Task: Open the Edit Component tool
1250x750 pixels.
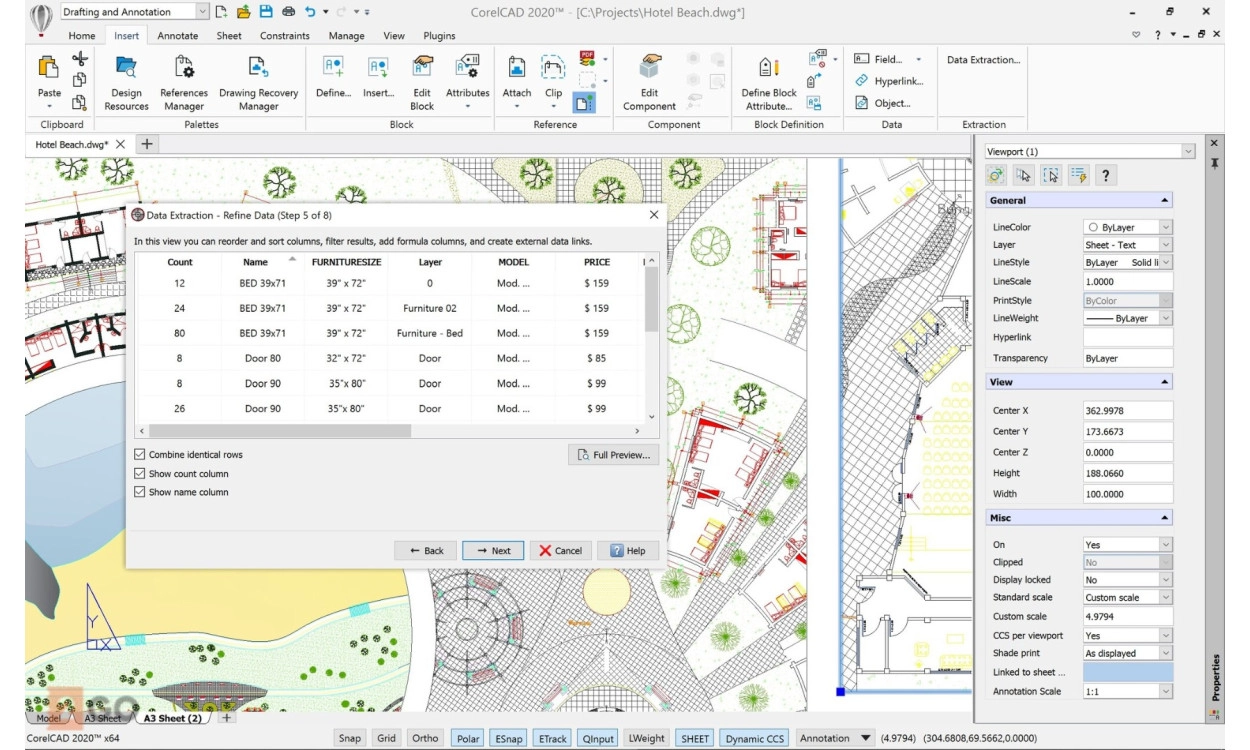Action: 650,80
